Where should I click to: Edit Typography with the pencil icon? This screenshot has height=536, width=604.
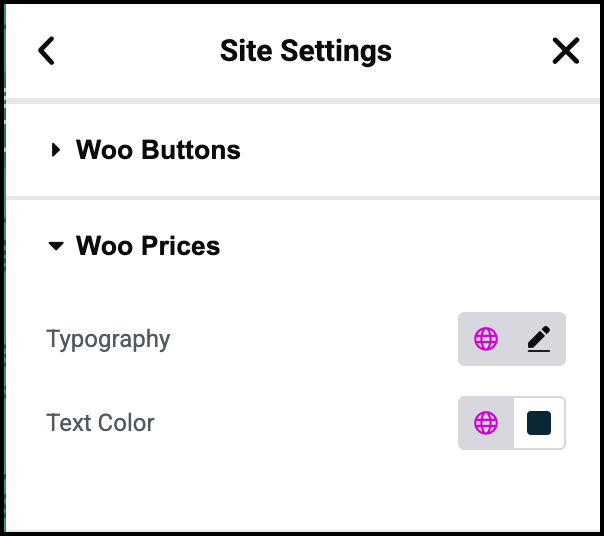coord(539,339)
